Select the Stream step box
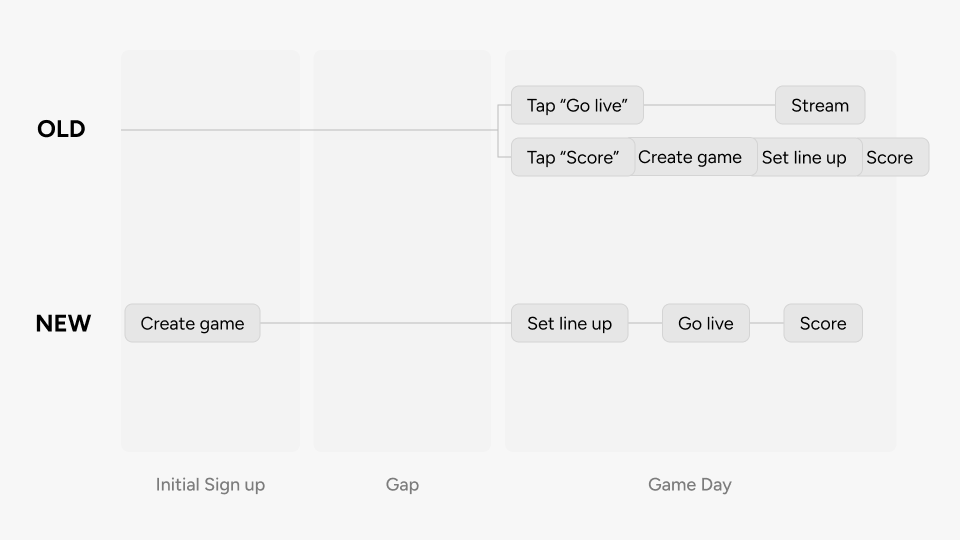The image size is (960, 540). pos(820,105)
